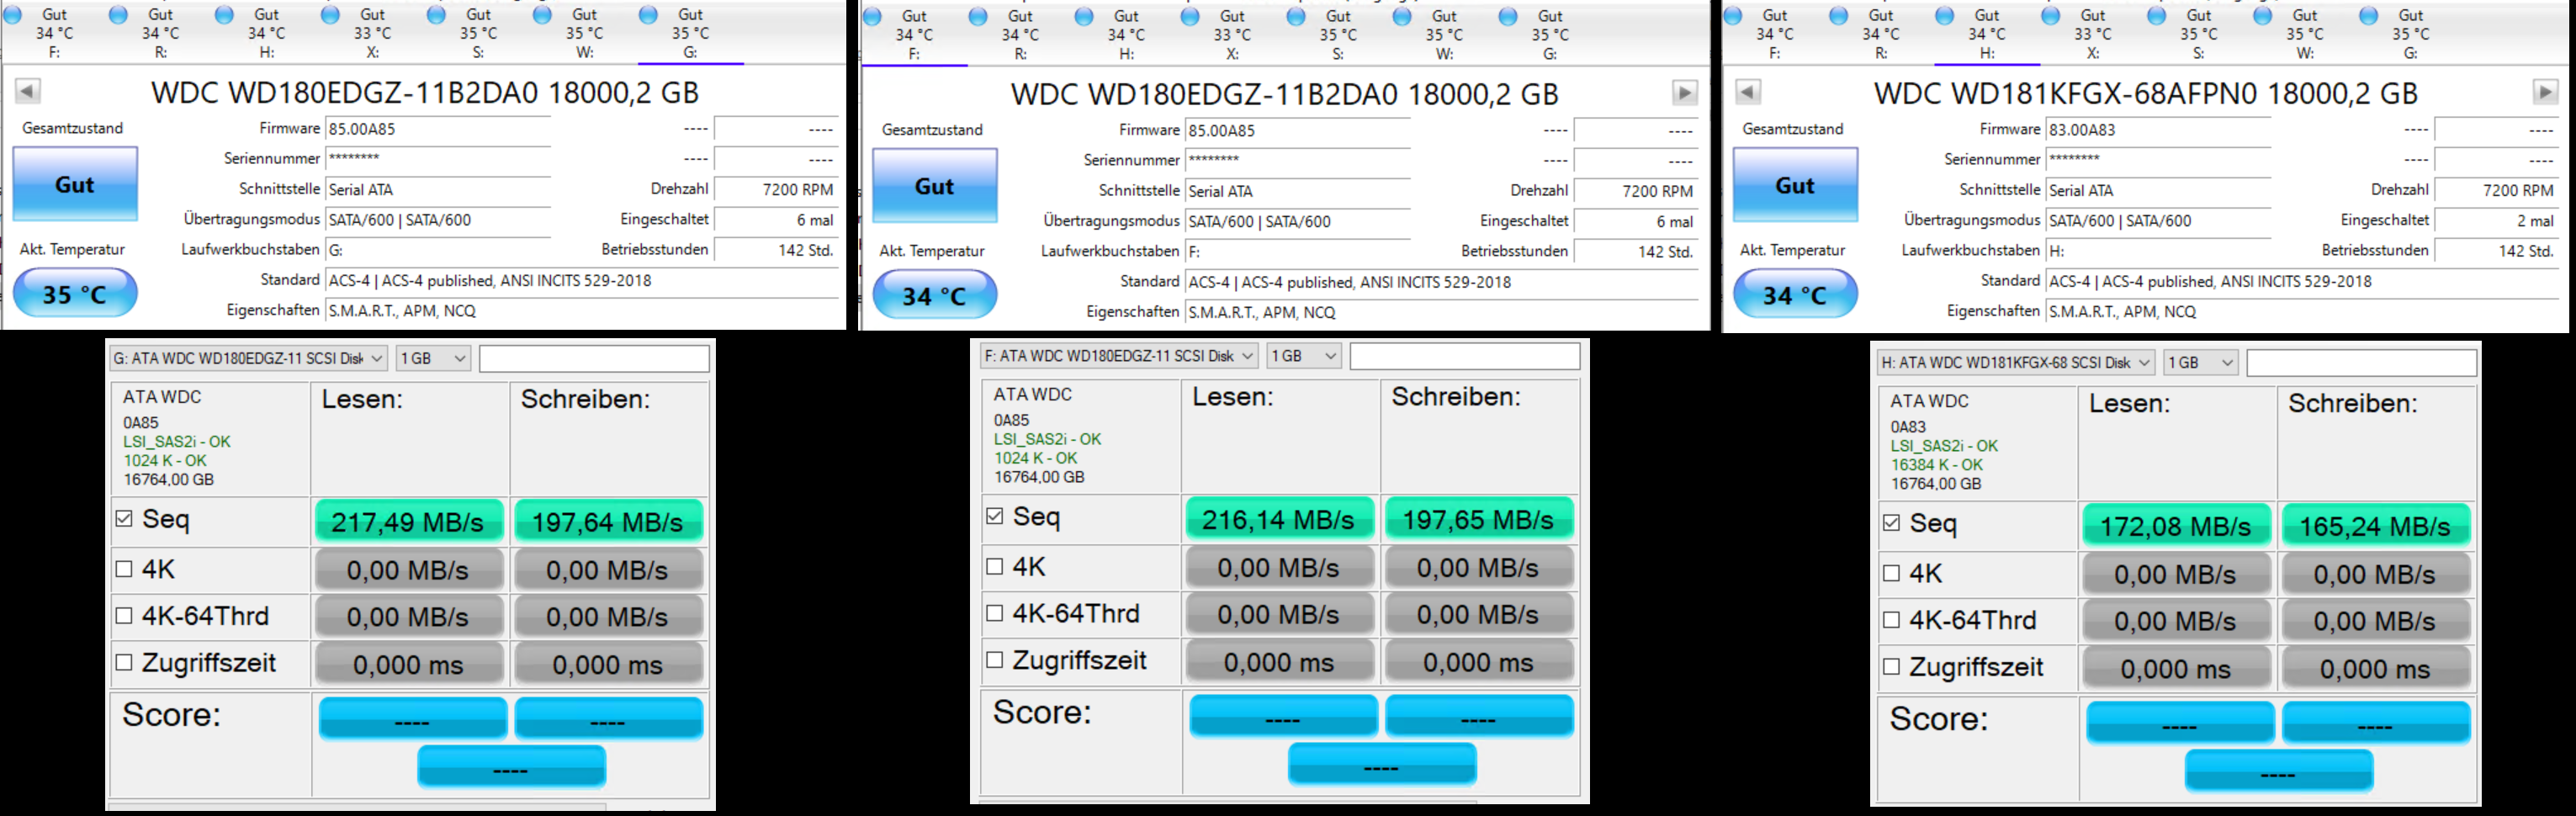Click the blue health circle of G: in the F: window

1508,16
